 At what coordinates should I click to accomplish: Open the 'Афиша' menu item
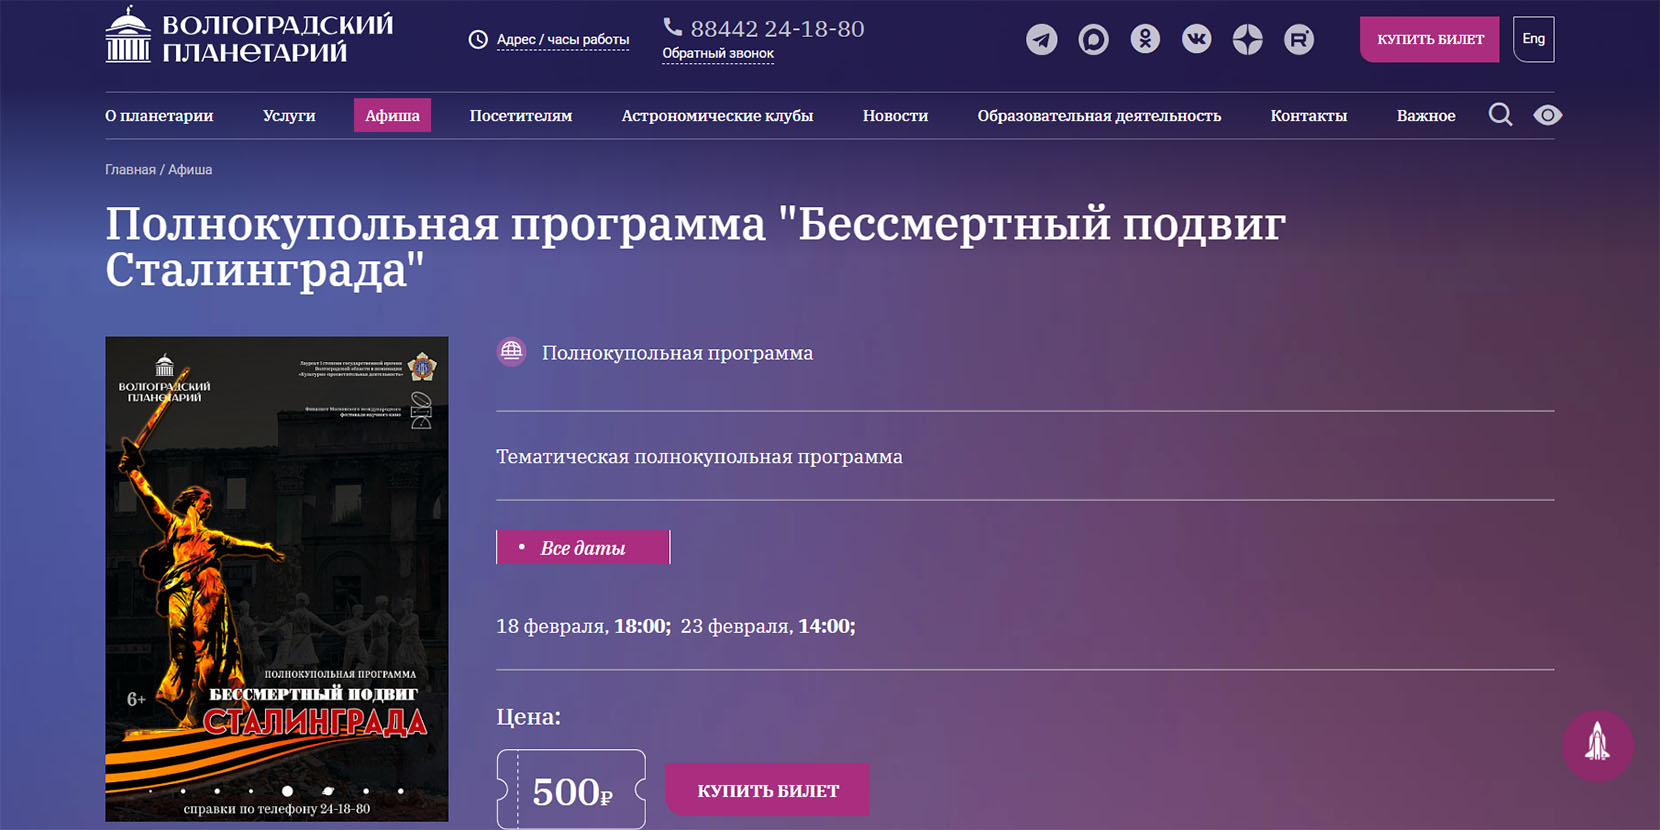(392, 116)
